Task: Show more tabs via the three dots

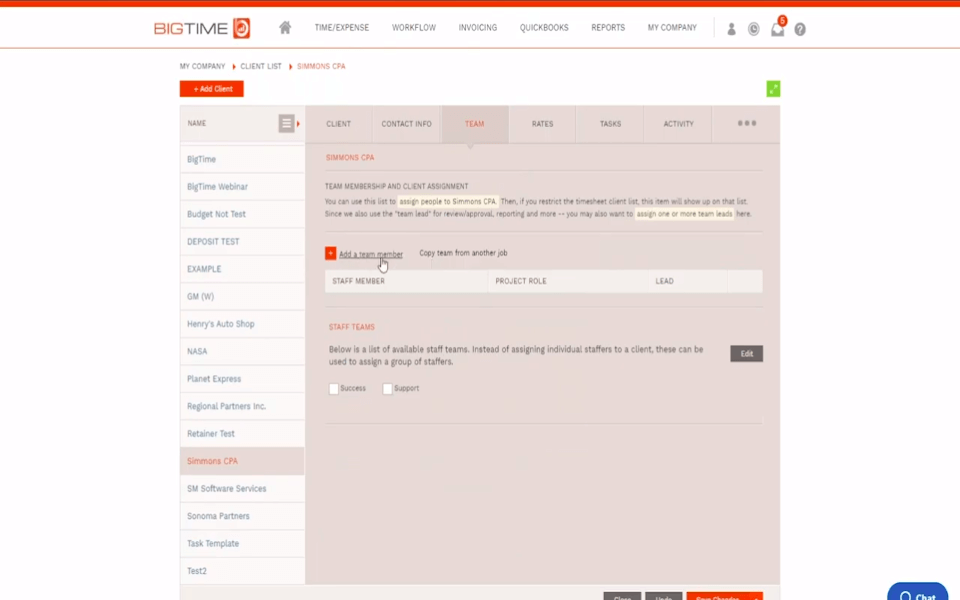Action: pos(746,124)
